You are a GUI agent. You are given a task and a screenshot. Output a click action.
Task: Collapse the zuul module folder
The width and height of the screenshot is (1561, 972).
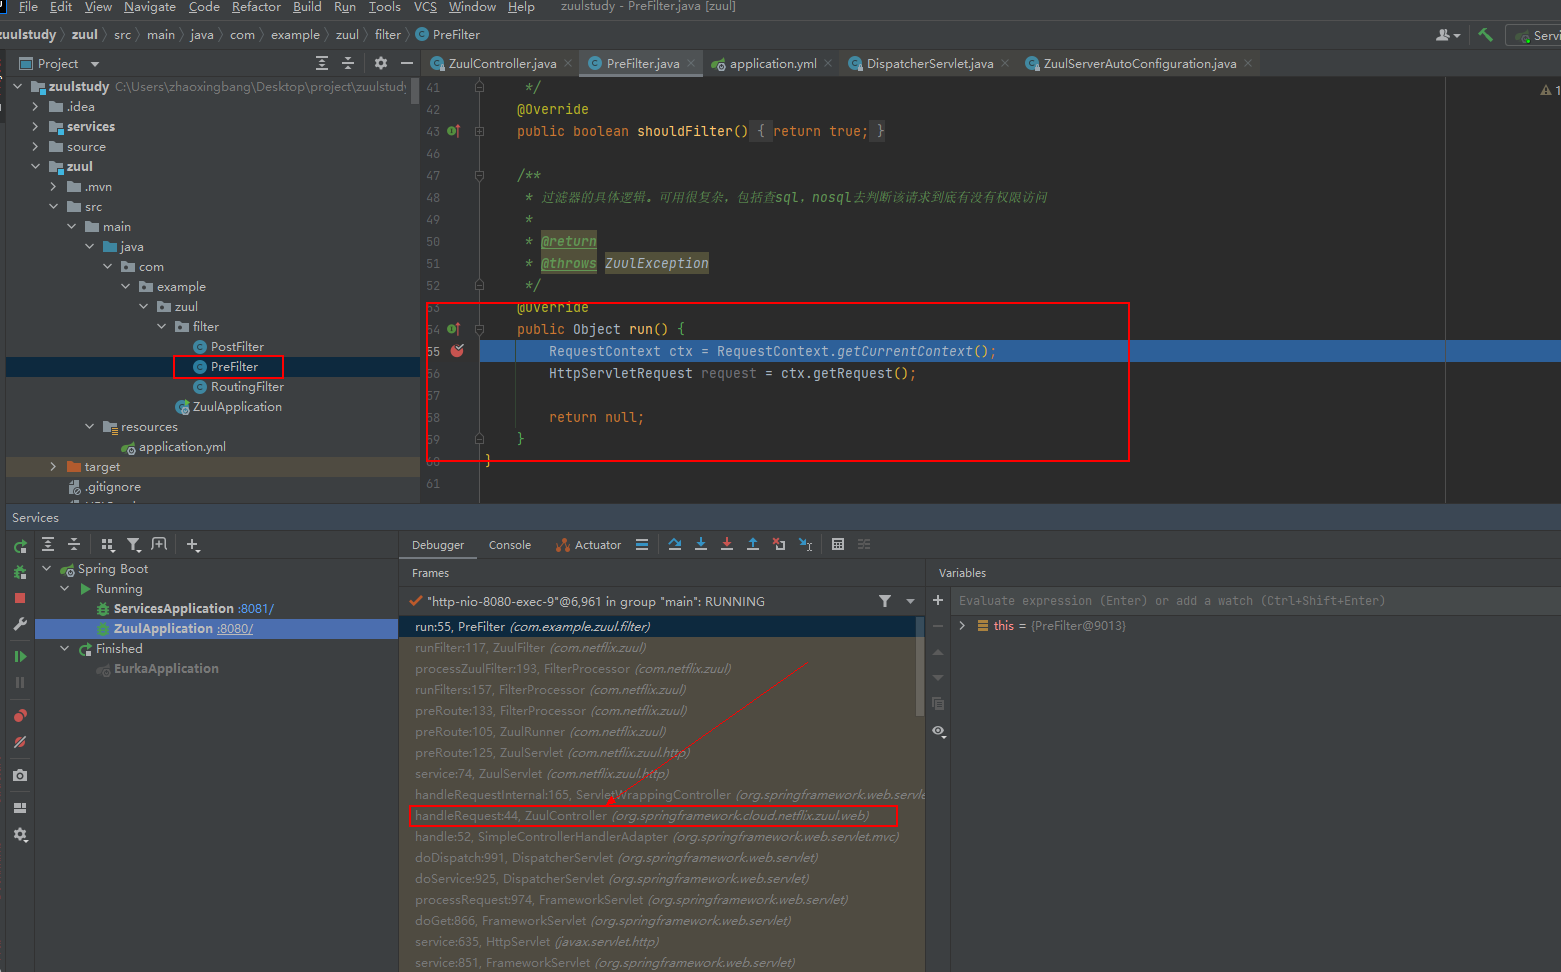[x=35, y=166]
